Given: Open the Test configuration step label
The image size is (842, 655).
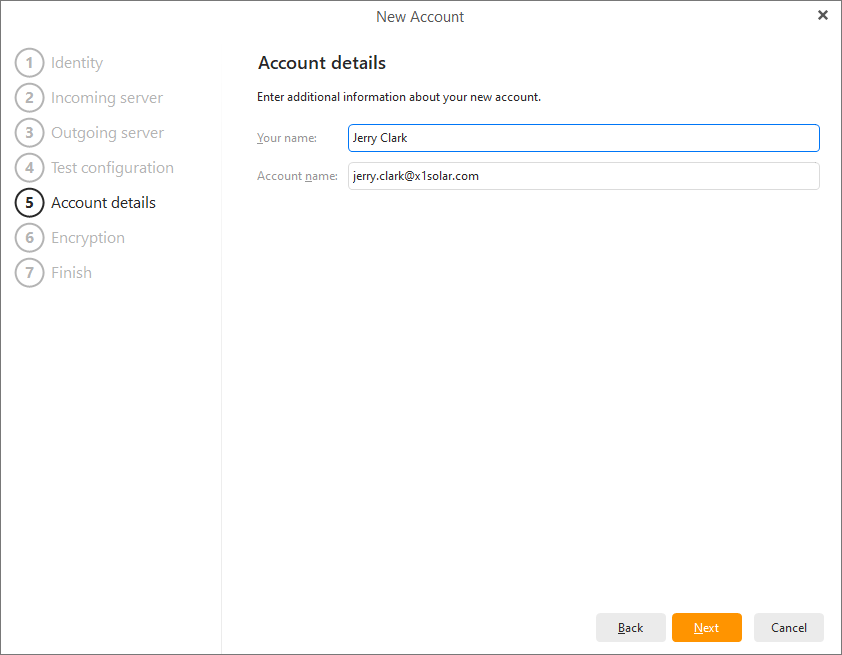Looking at the screenshot, I should 112,168.
